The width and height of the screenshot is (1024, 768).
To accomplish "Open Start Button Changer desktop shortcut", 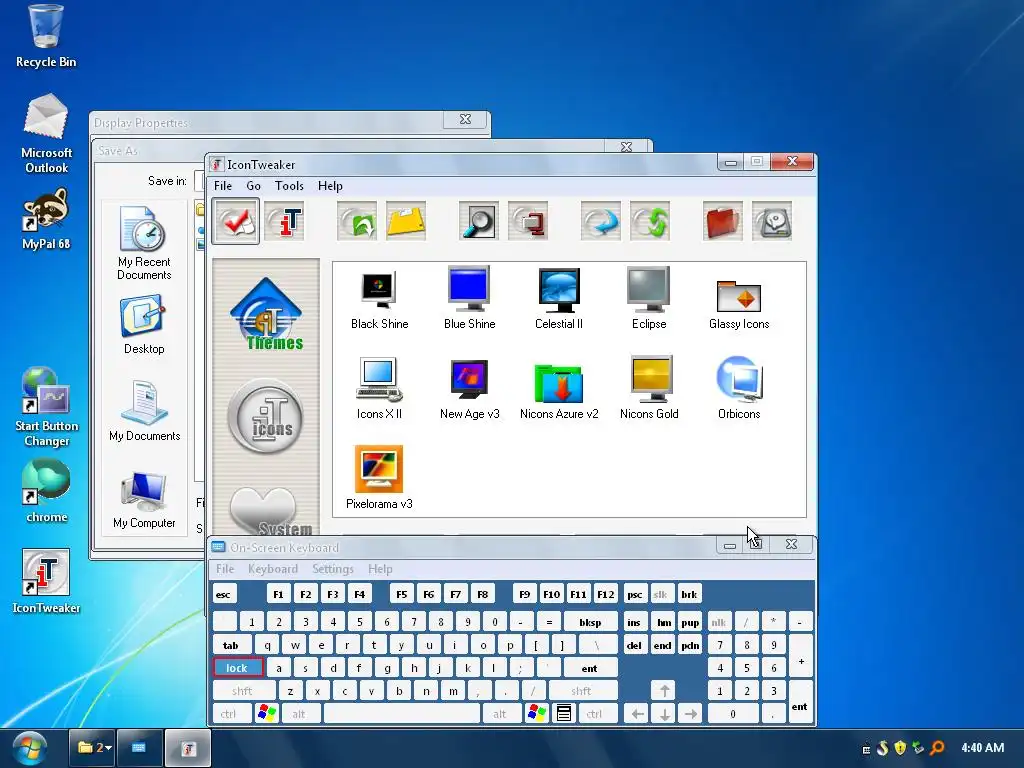I will [x=46, y=408].
